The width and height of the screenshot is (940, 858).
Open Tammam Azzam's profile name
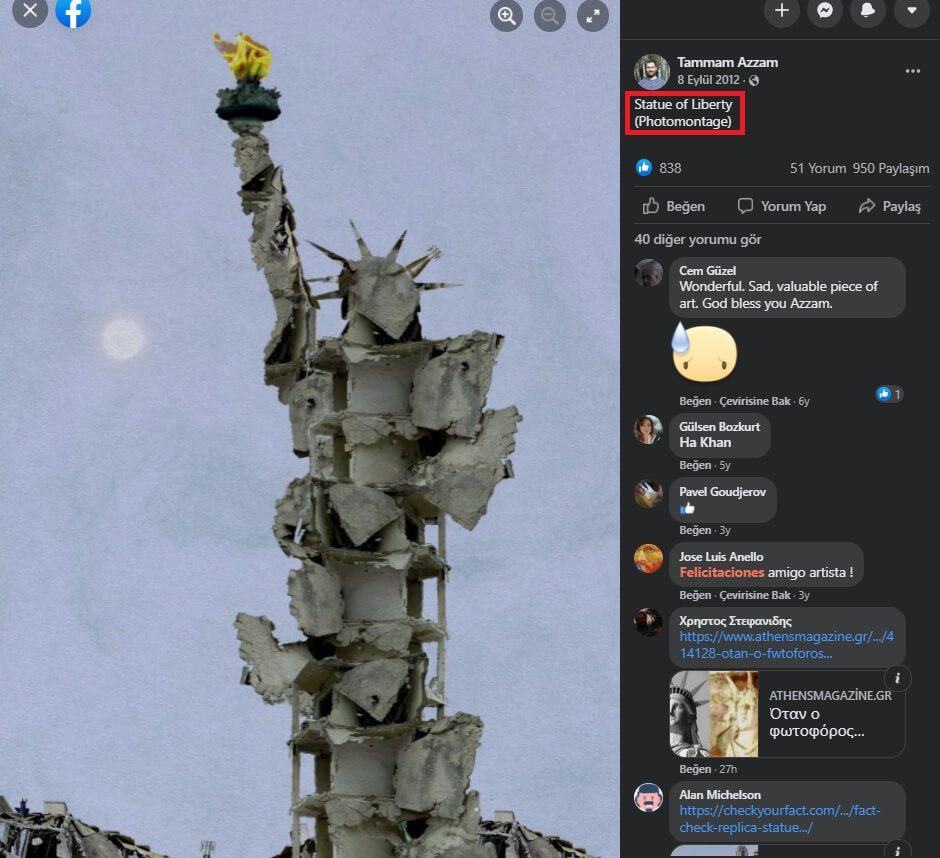(x=727, y=62)
